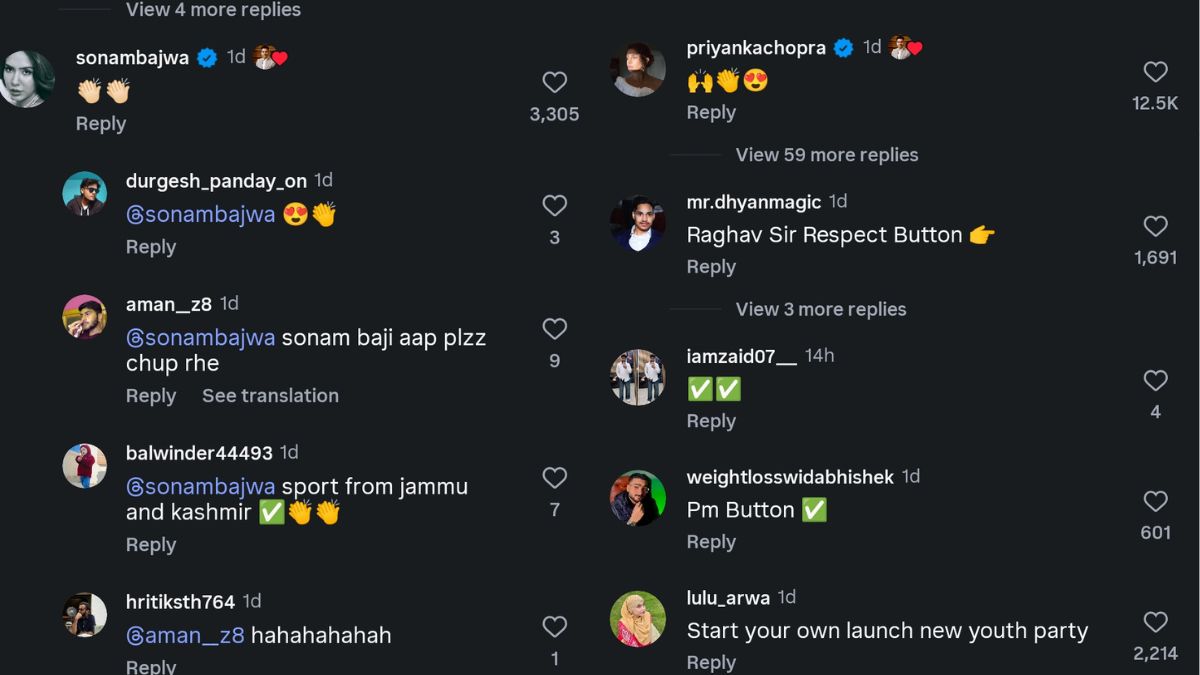Expand 'View 4 more replies' thread
This screenshot has height=675, width=1200.
[213, 10]
